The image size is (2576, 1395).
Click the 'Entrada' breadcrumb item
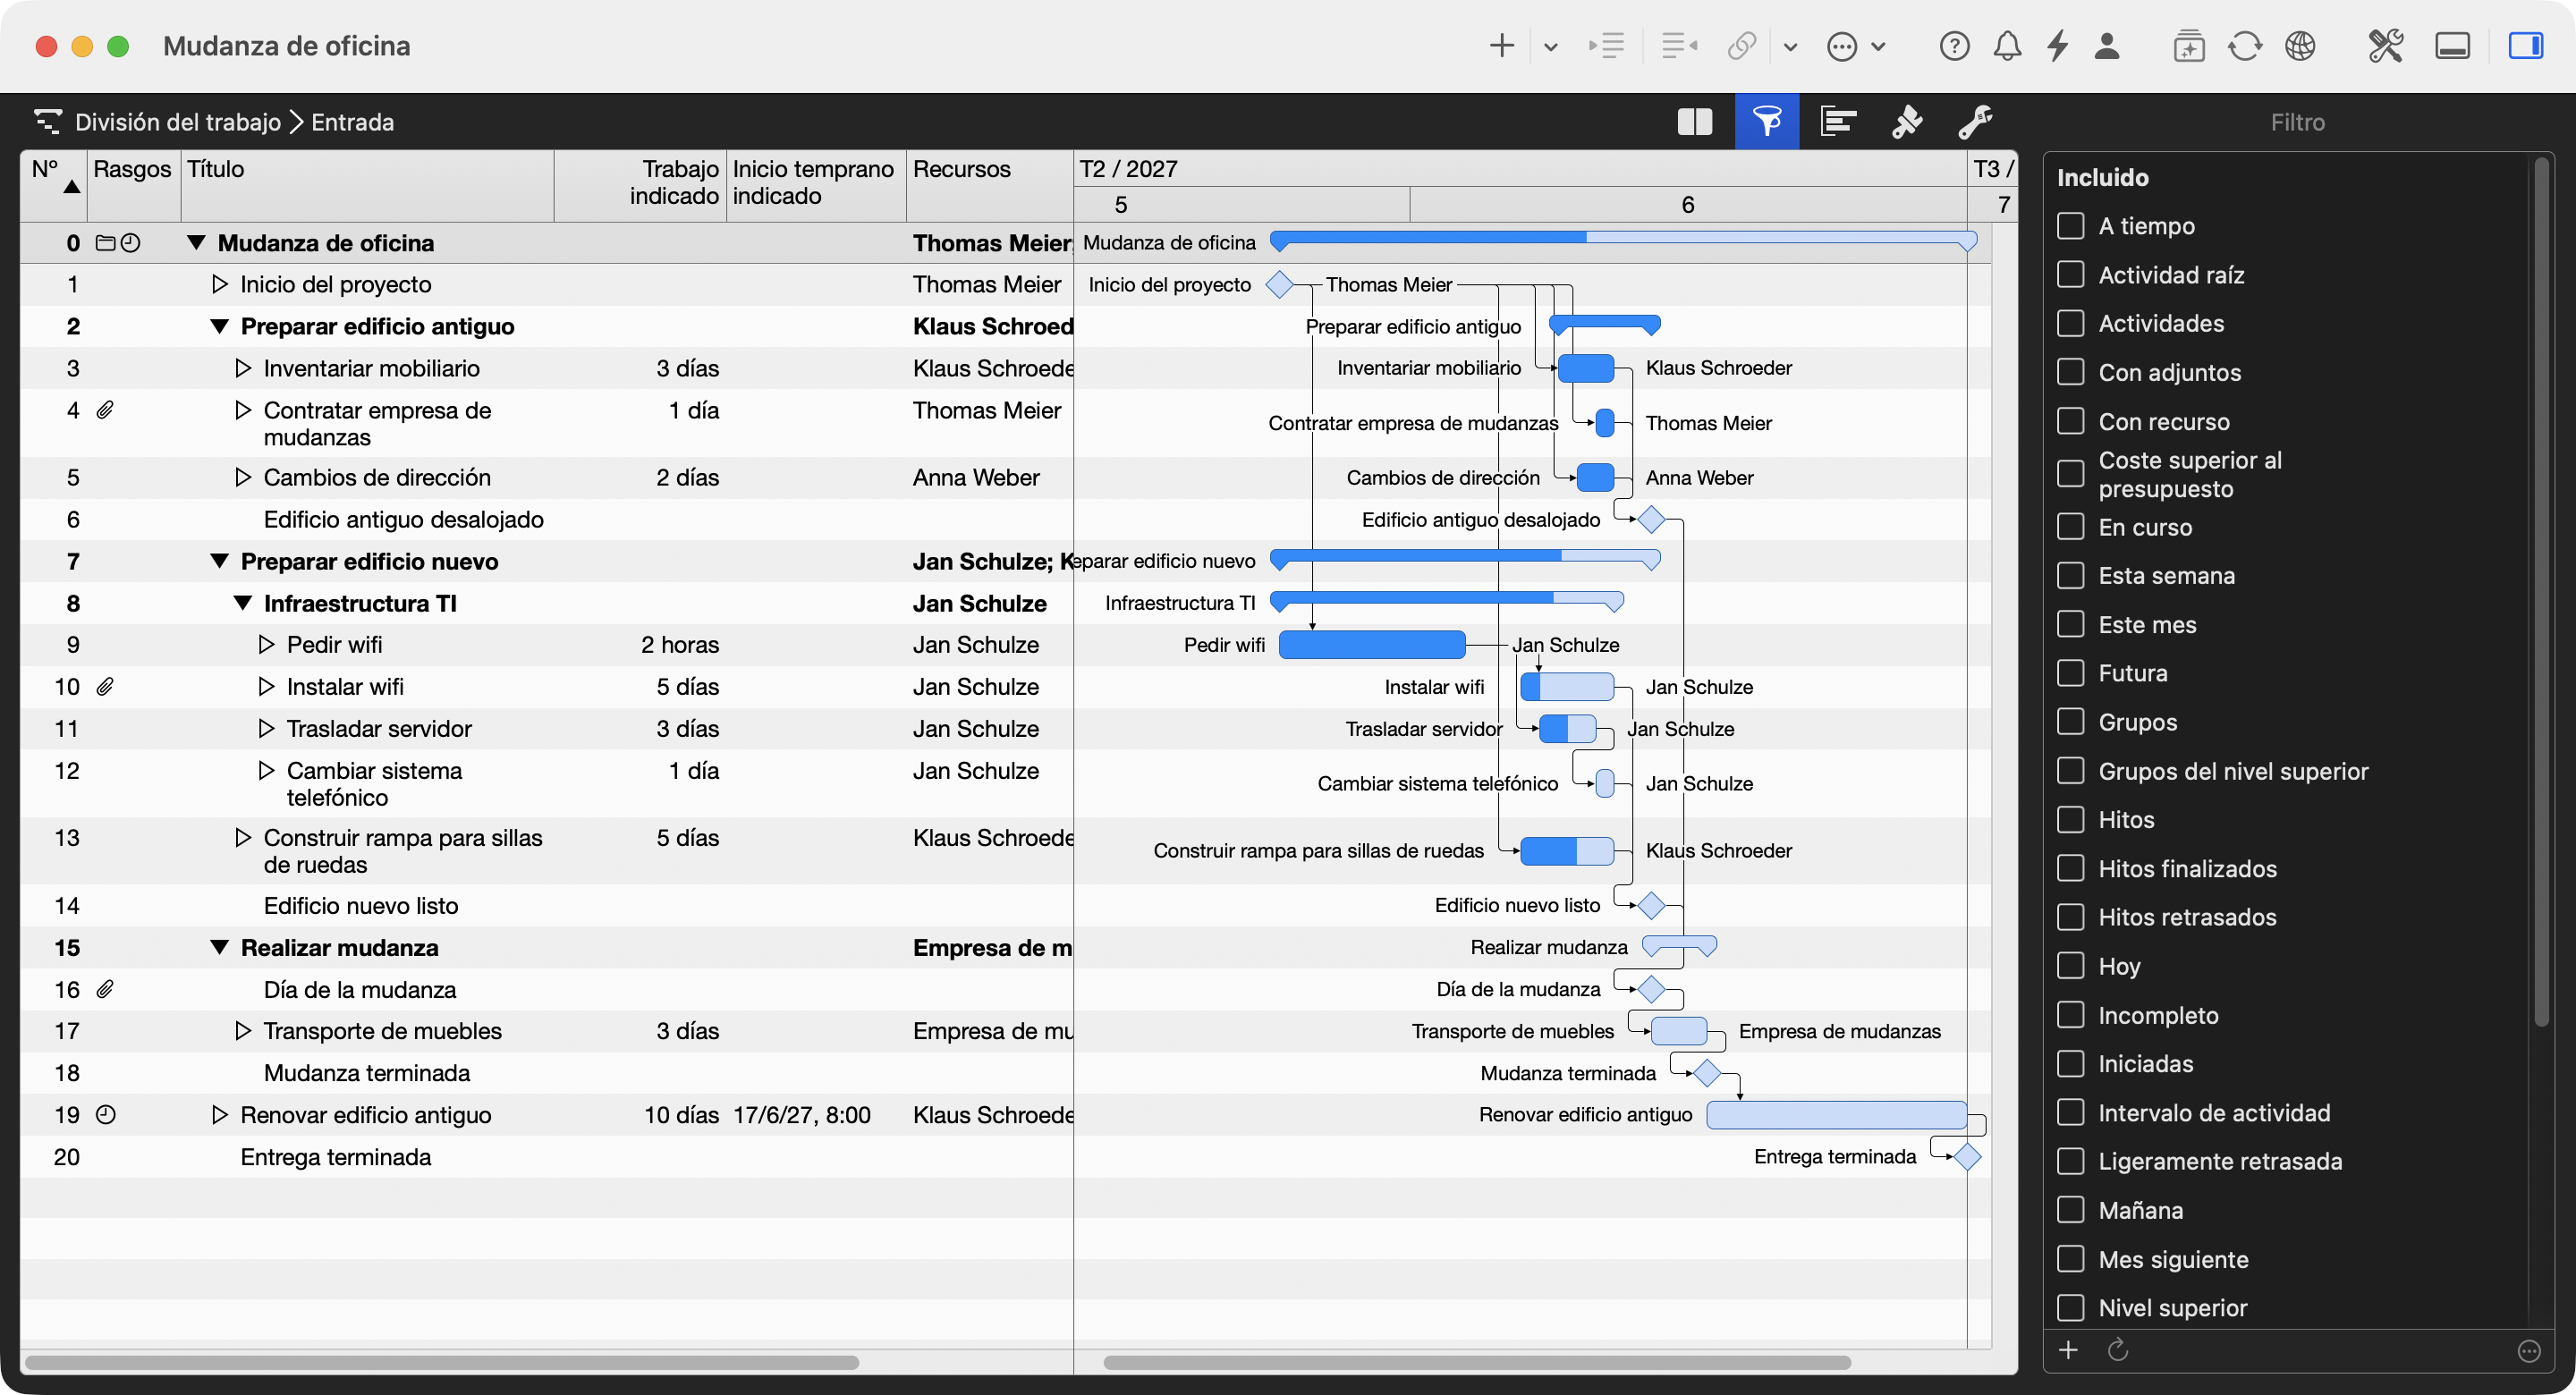point(352,122)
